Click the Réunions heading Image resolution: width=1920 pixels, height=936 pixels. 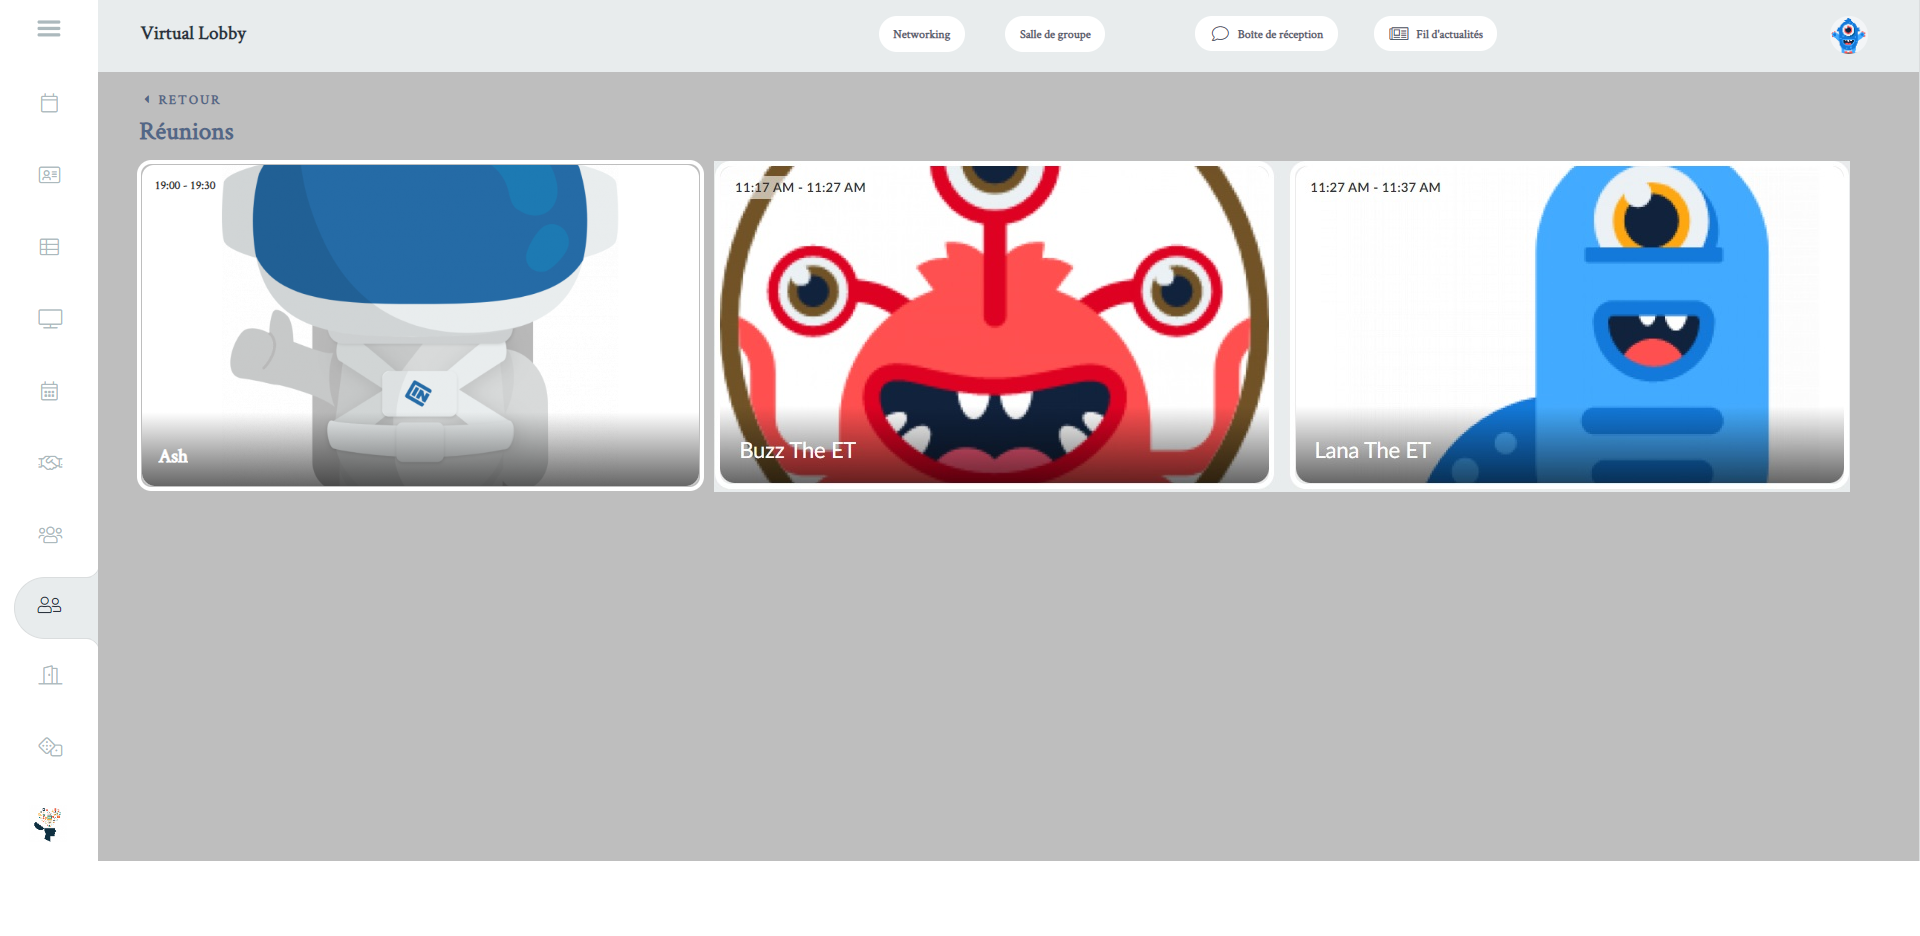(x=186, y=131)
